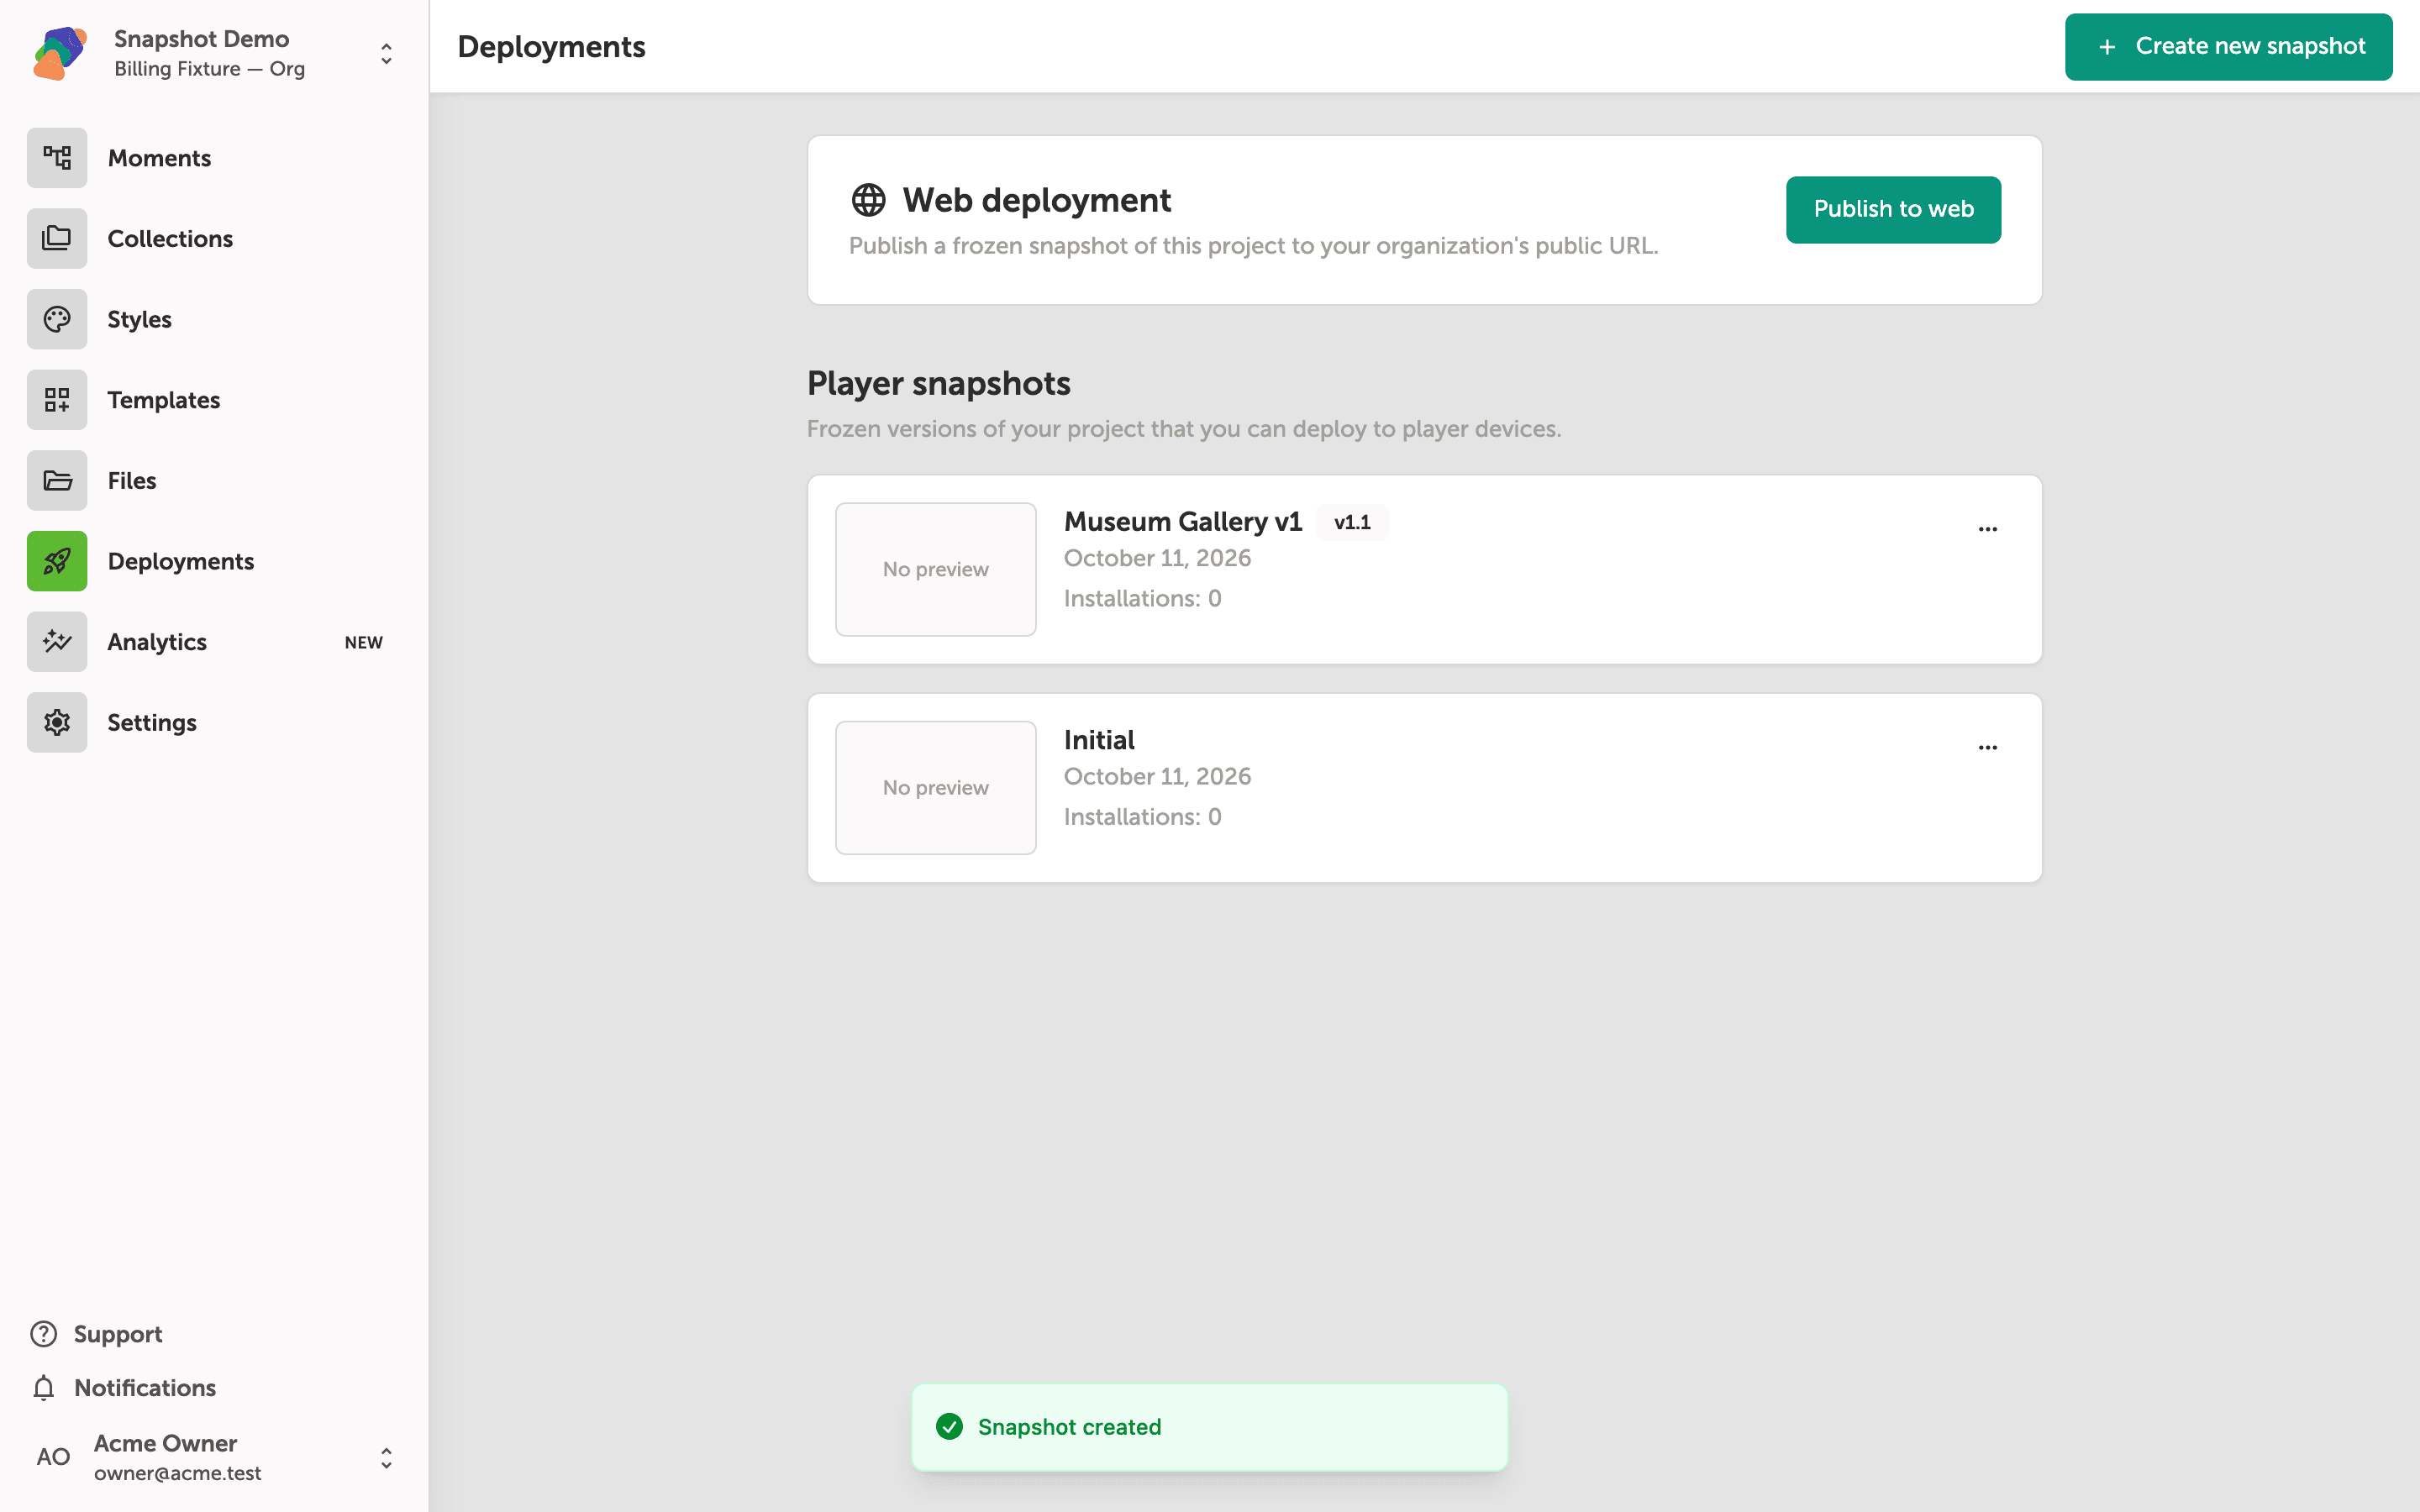Image resolution: width=2420 pixels, height=1512 pixels.
Task: Click the Museum Gallery v1 preview thumbnail
Action: 935,569
